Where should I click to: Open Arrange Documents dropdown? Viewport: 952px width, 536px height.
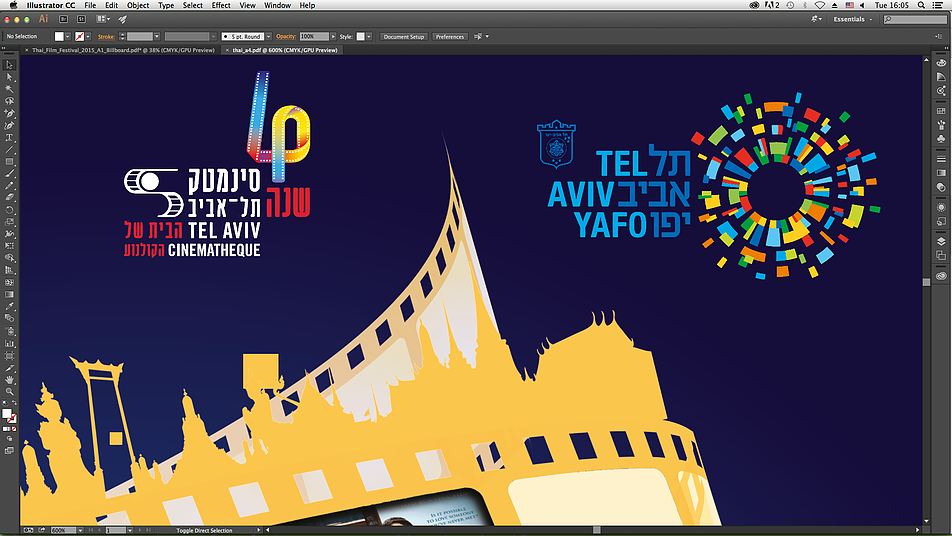103,19
